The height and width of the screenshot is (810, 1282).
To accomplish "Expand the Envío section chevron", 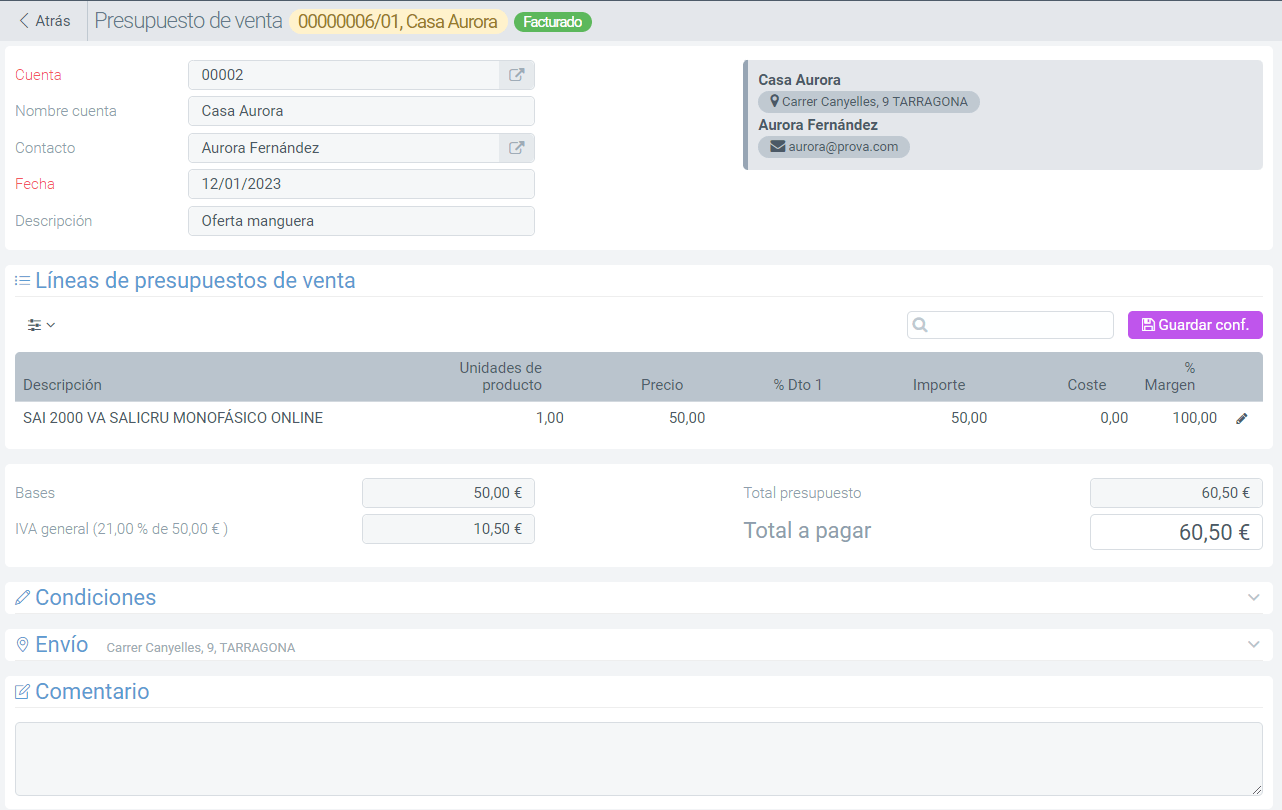I will click(x=1254, y=644).
